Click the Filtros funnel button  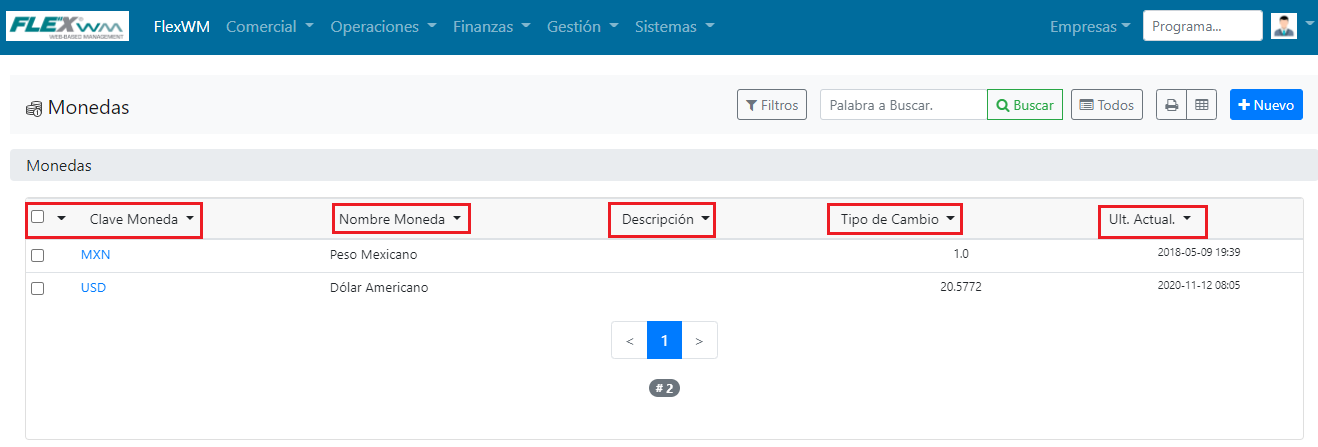[772, 105]
